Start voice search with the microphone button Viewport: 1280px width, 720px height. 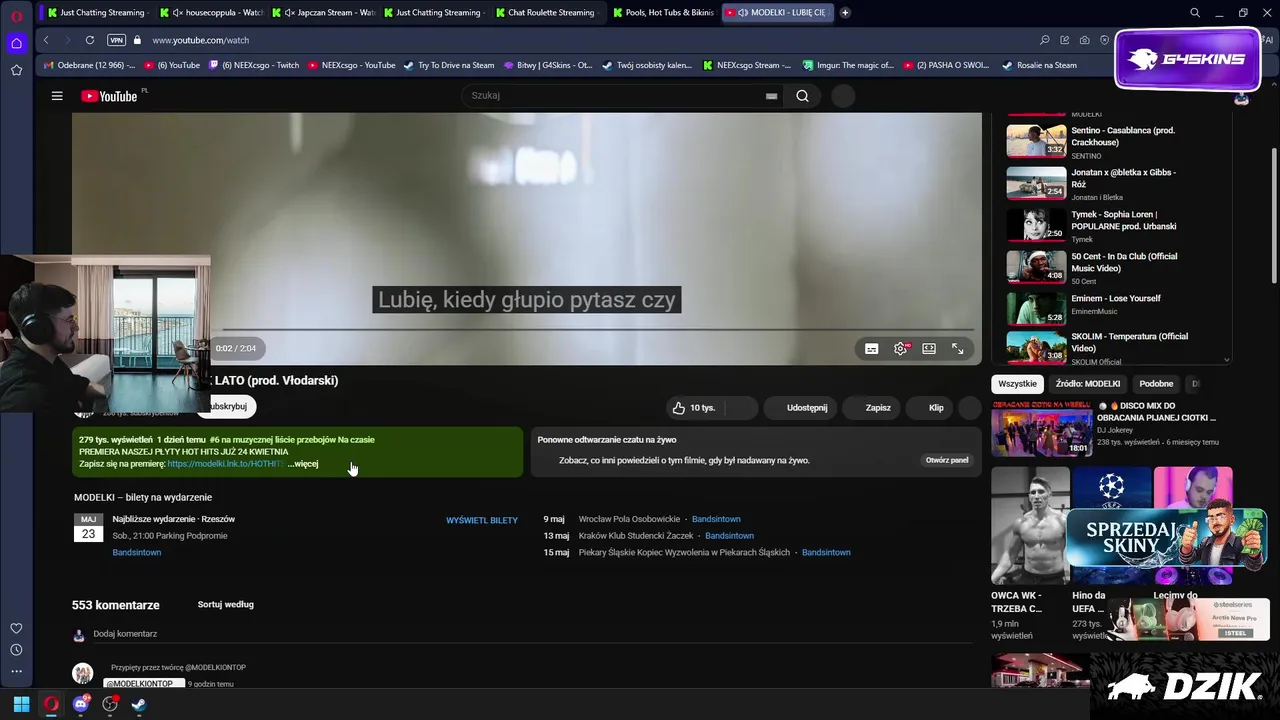843,96
